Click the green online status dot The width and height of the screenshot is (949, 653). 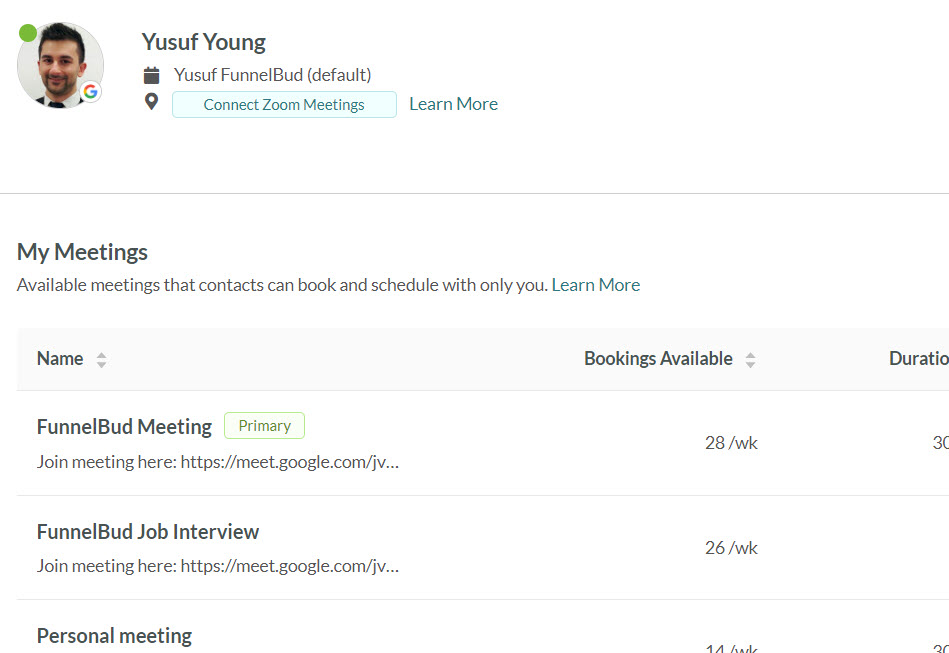click(x=28, y=33)
